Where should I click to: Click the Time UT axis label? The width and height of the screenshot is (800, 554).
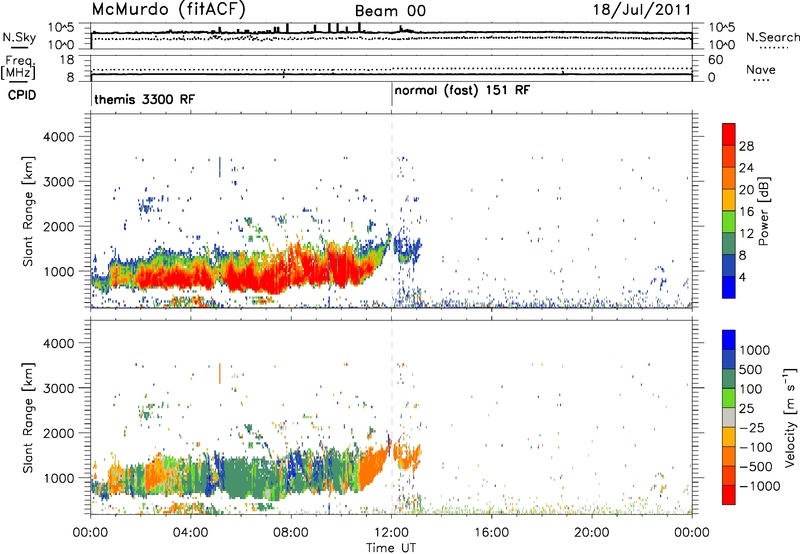click(x=391, y=547)
